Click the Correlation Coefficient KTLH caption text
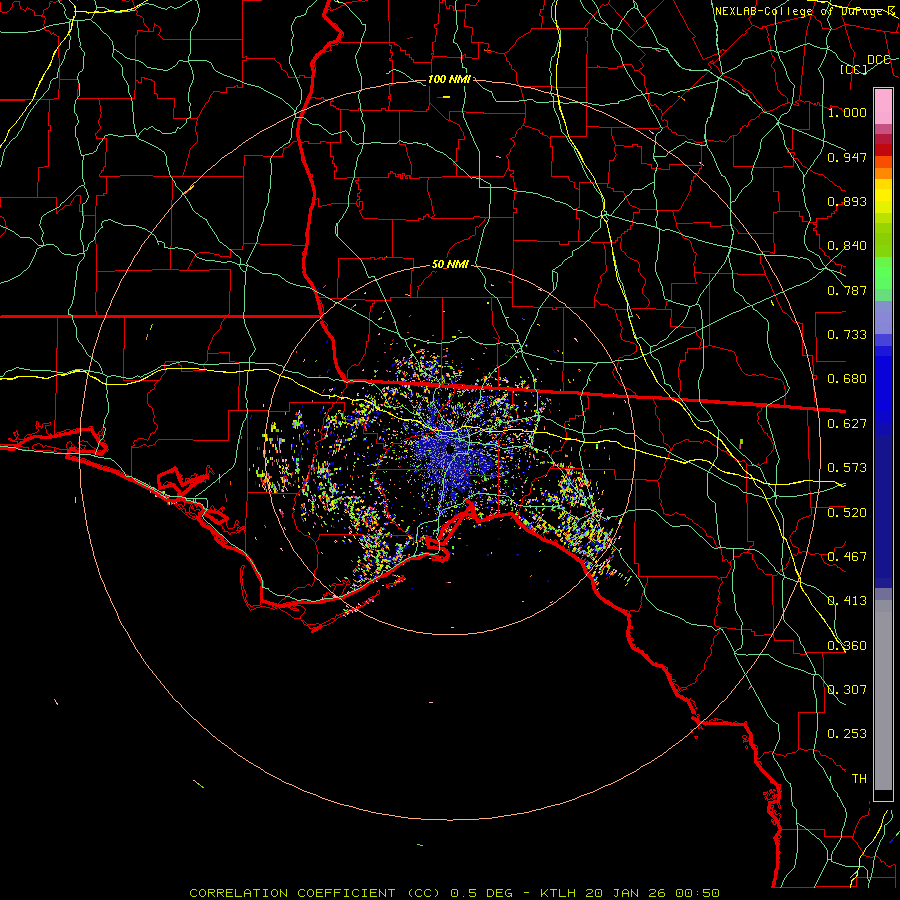Image resolution: width=900 pixels, height=900 pixels. pyautogui.click(x=454, y=893)
